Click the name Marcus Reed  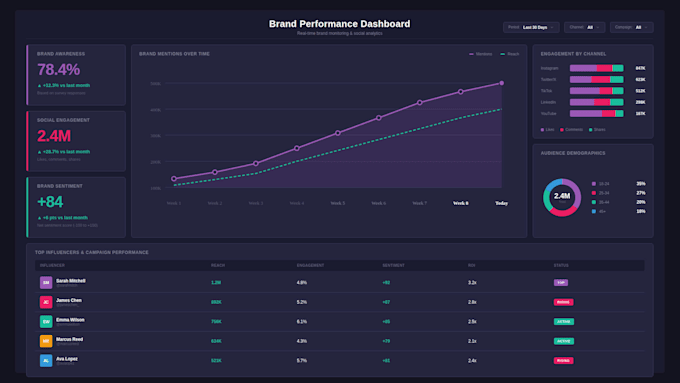pyautogui.click(x=69, y=339)
